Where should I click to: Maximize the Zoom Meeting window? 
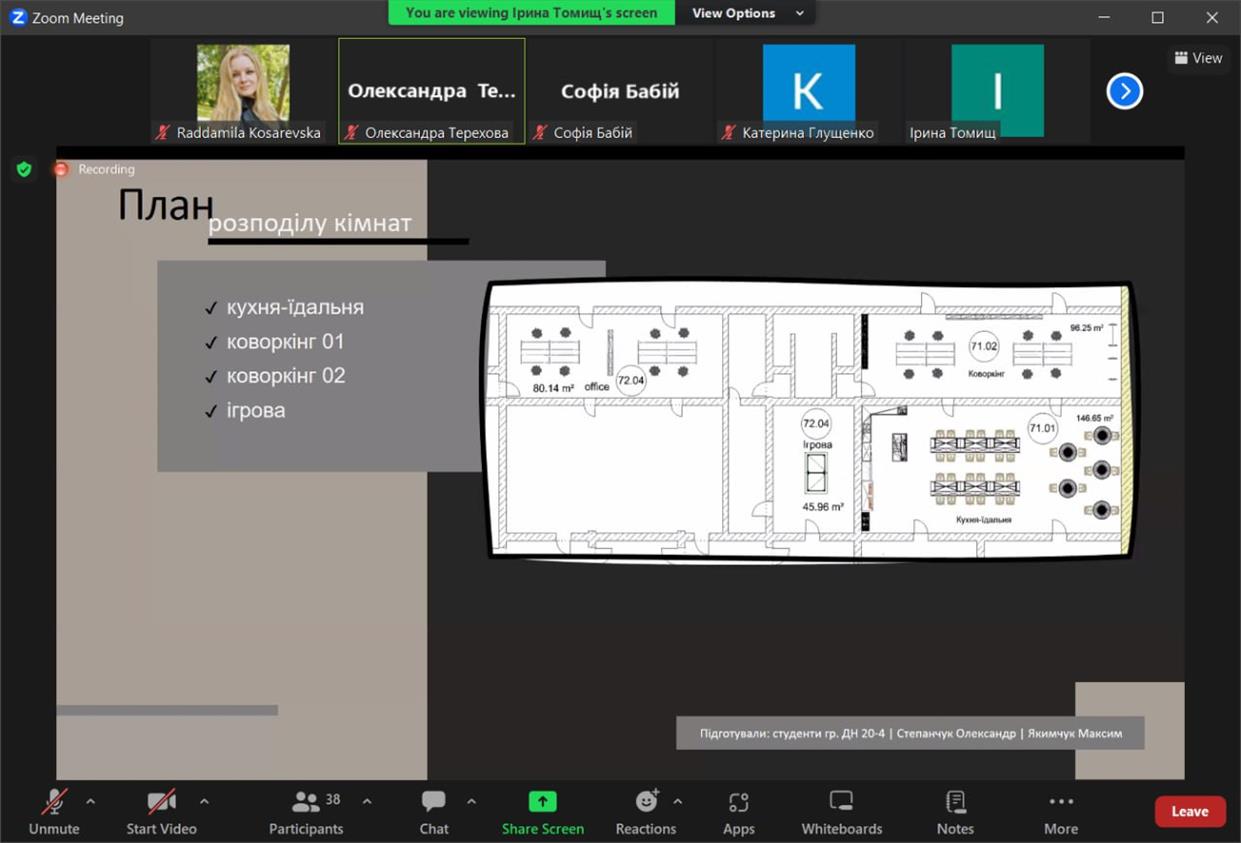coord(1157,17)
